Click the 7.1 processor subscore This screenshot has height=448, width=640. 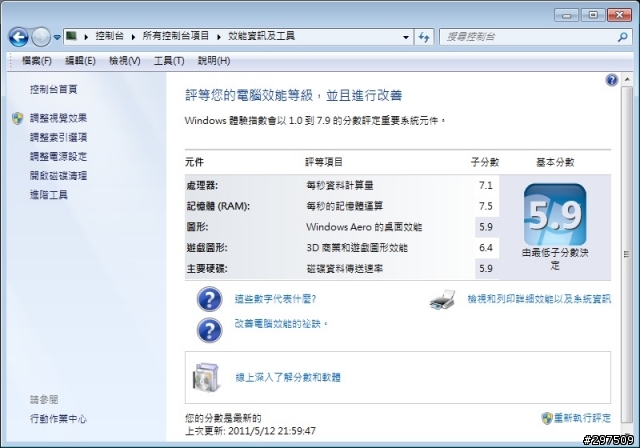pyautogui.click(x=486, y=186)
